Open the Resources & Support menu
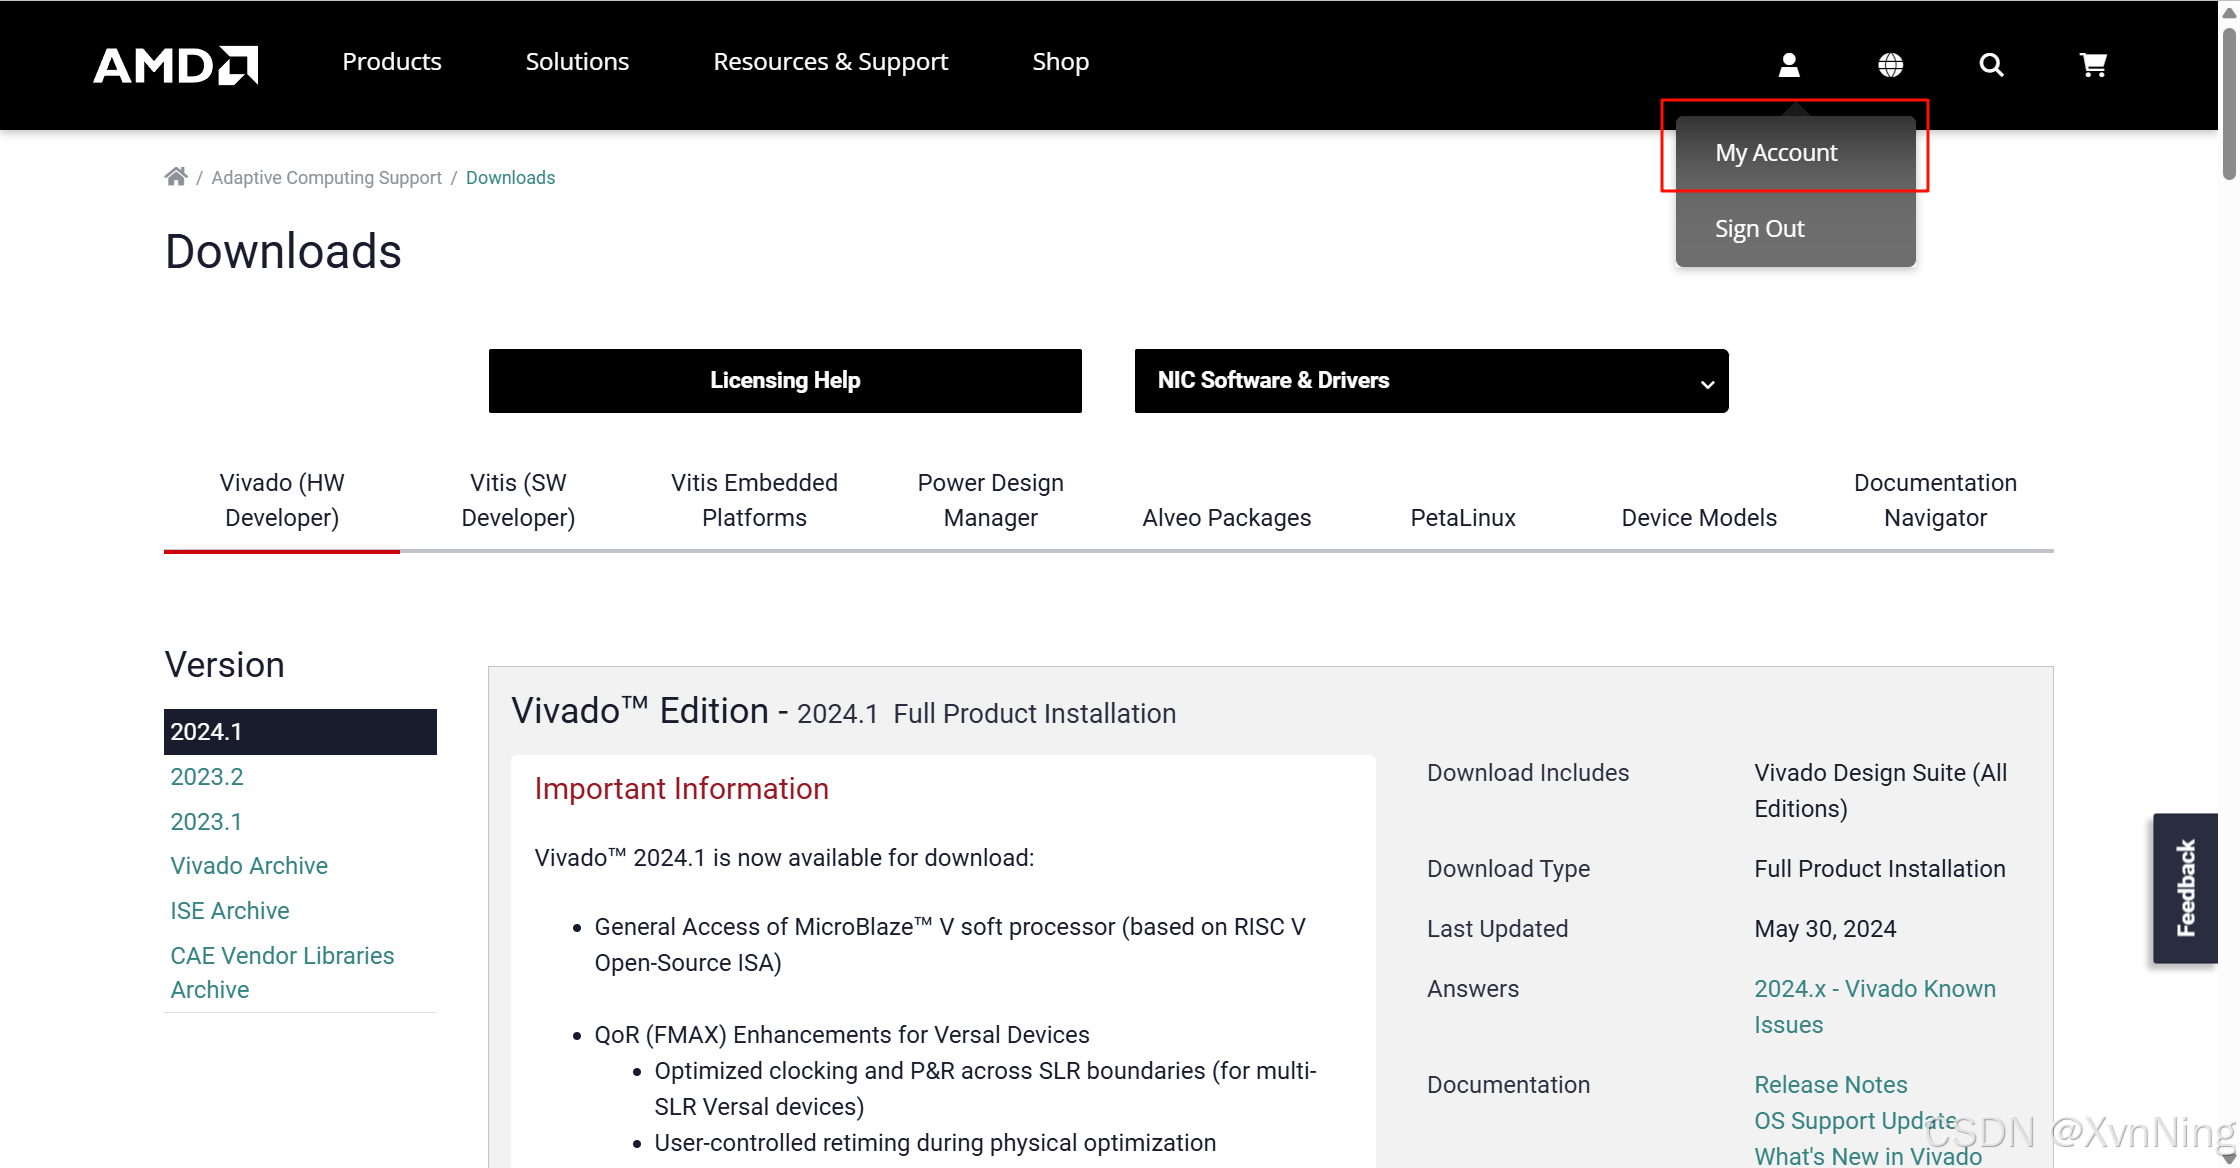Screen dimensions: 2240x1168 tap(830, 62)
